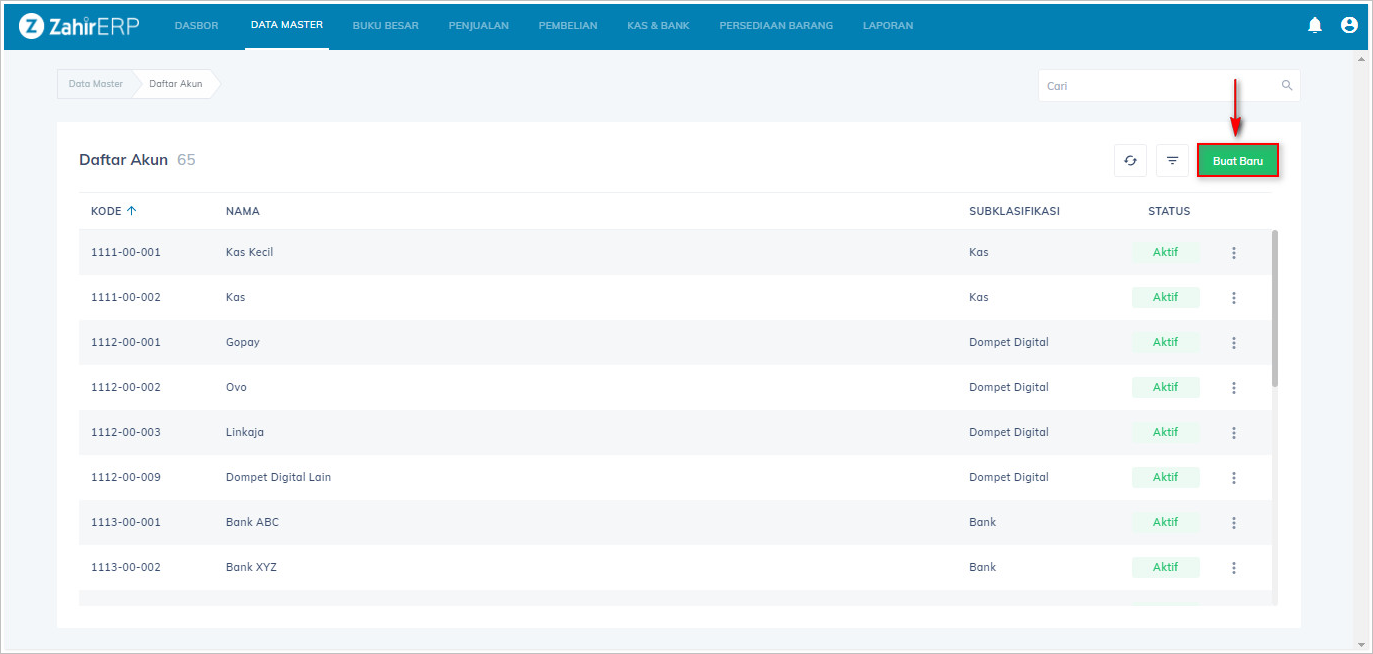Go to the Penjualan menu
Image resolution: width=1373 pixels, height=654 pixels.
click(478, 26)
